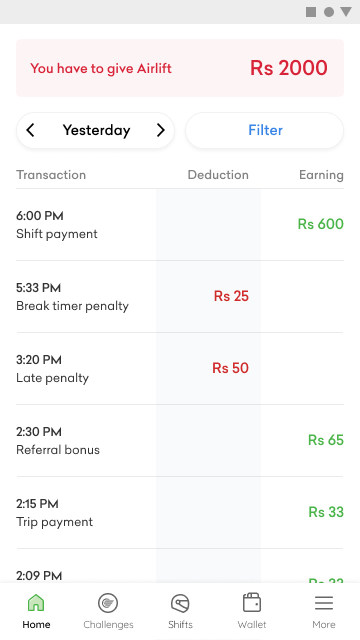Open the 3:20 PM Late penalty row

[180, 369]
